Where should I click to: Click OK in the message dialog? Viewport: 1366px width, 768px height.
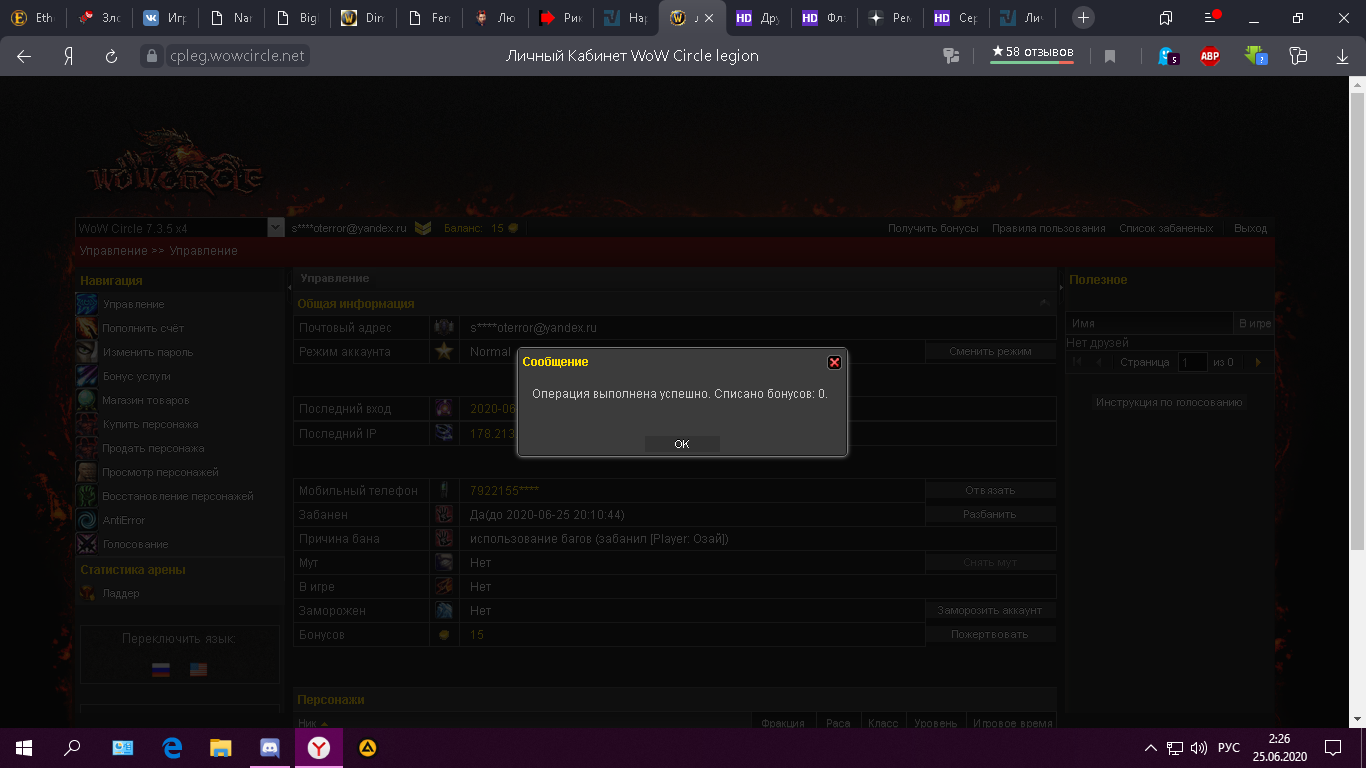(x=681, y=444)
